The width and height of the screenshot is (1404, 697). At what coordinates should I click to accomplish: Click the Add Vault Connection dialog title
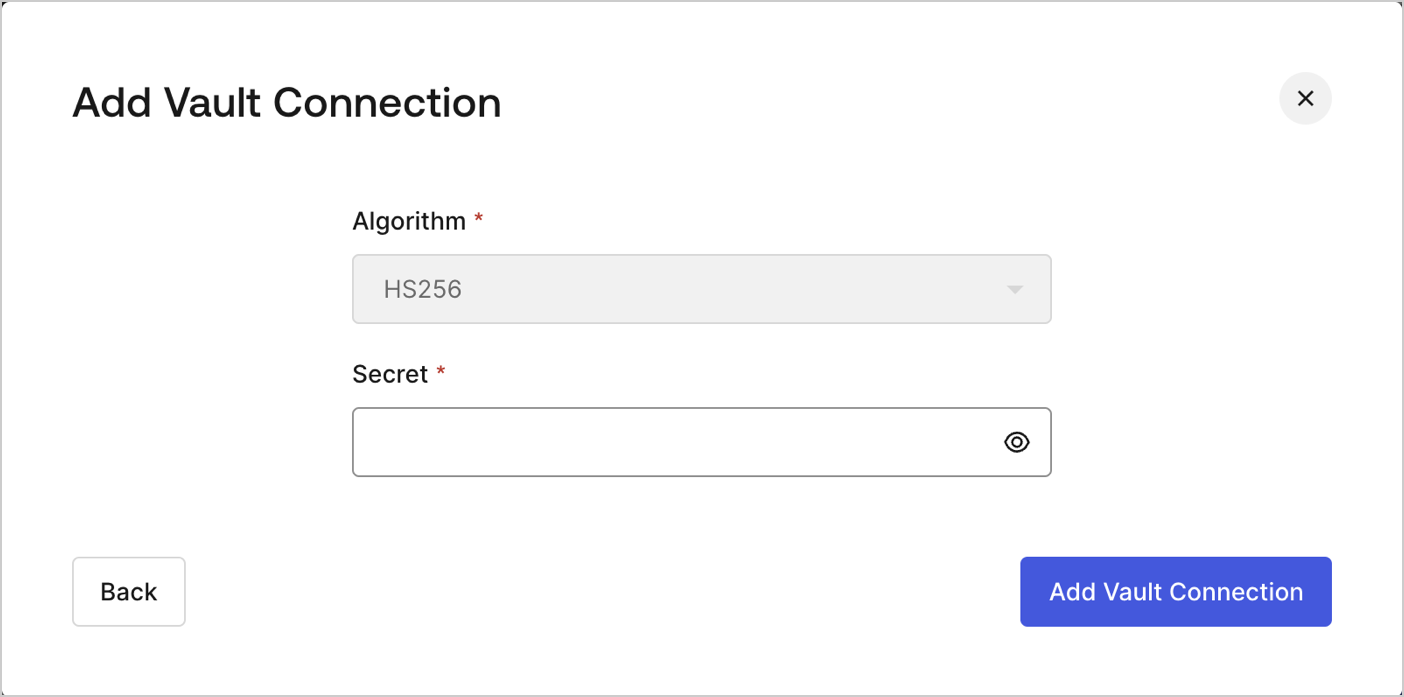(286, 102)
